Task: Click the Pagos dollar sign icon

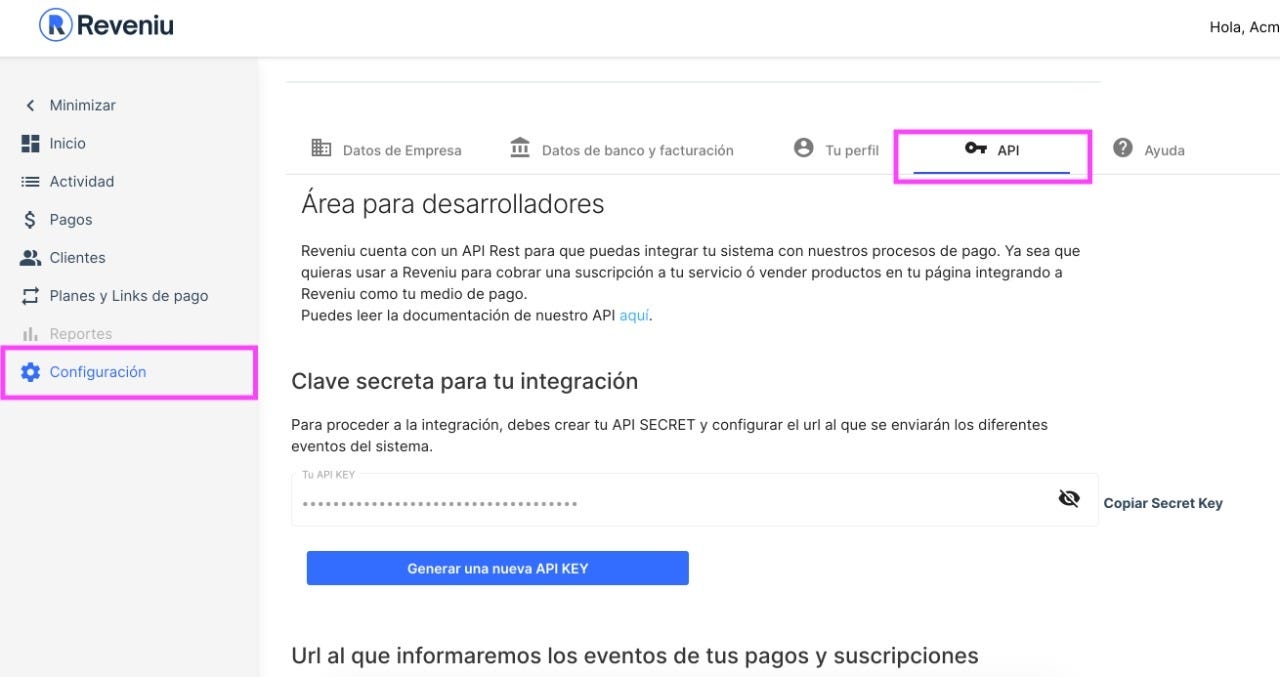Action: pyautogui.click(x=30, y=219)
